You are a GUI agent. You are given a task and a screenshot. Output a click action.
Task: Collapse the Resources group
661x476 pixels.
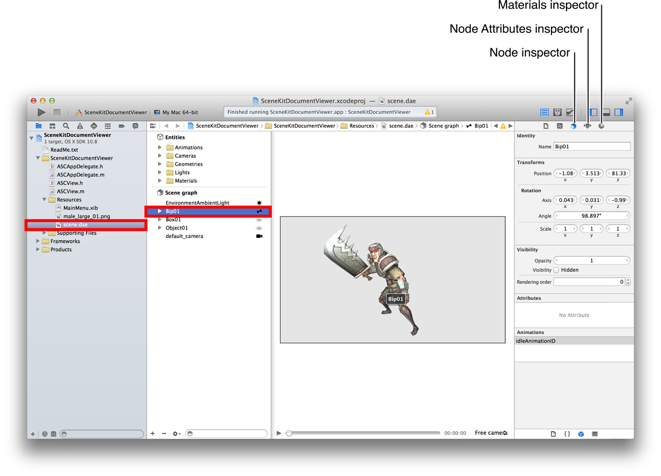(x=44, y=199)
